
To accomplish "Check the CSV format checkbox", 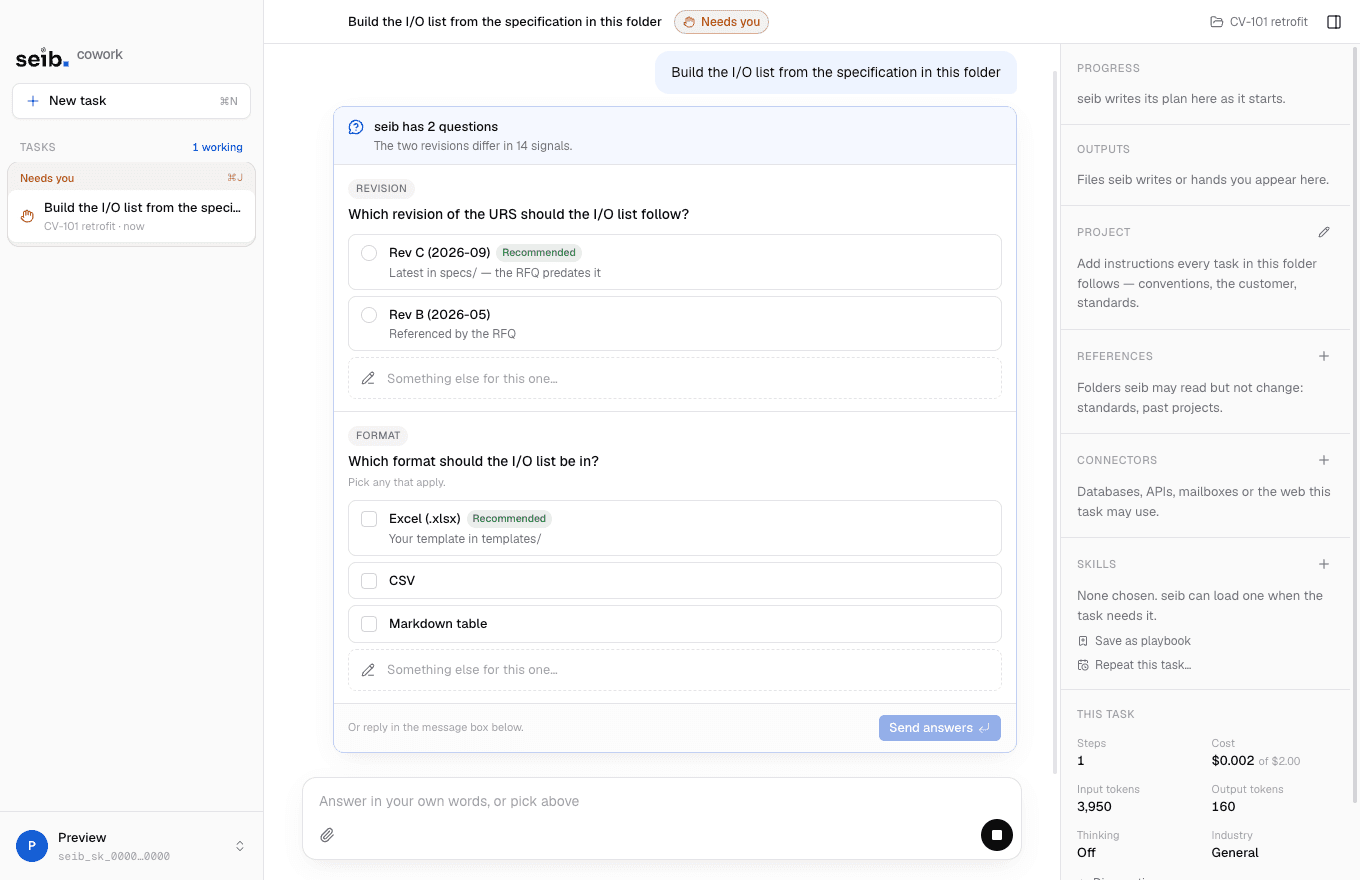I will tap(369, 581).
